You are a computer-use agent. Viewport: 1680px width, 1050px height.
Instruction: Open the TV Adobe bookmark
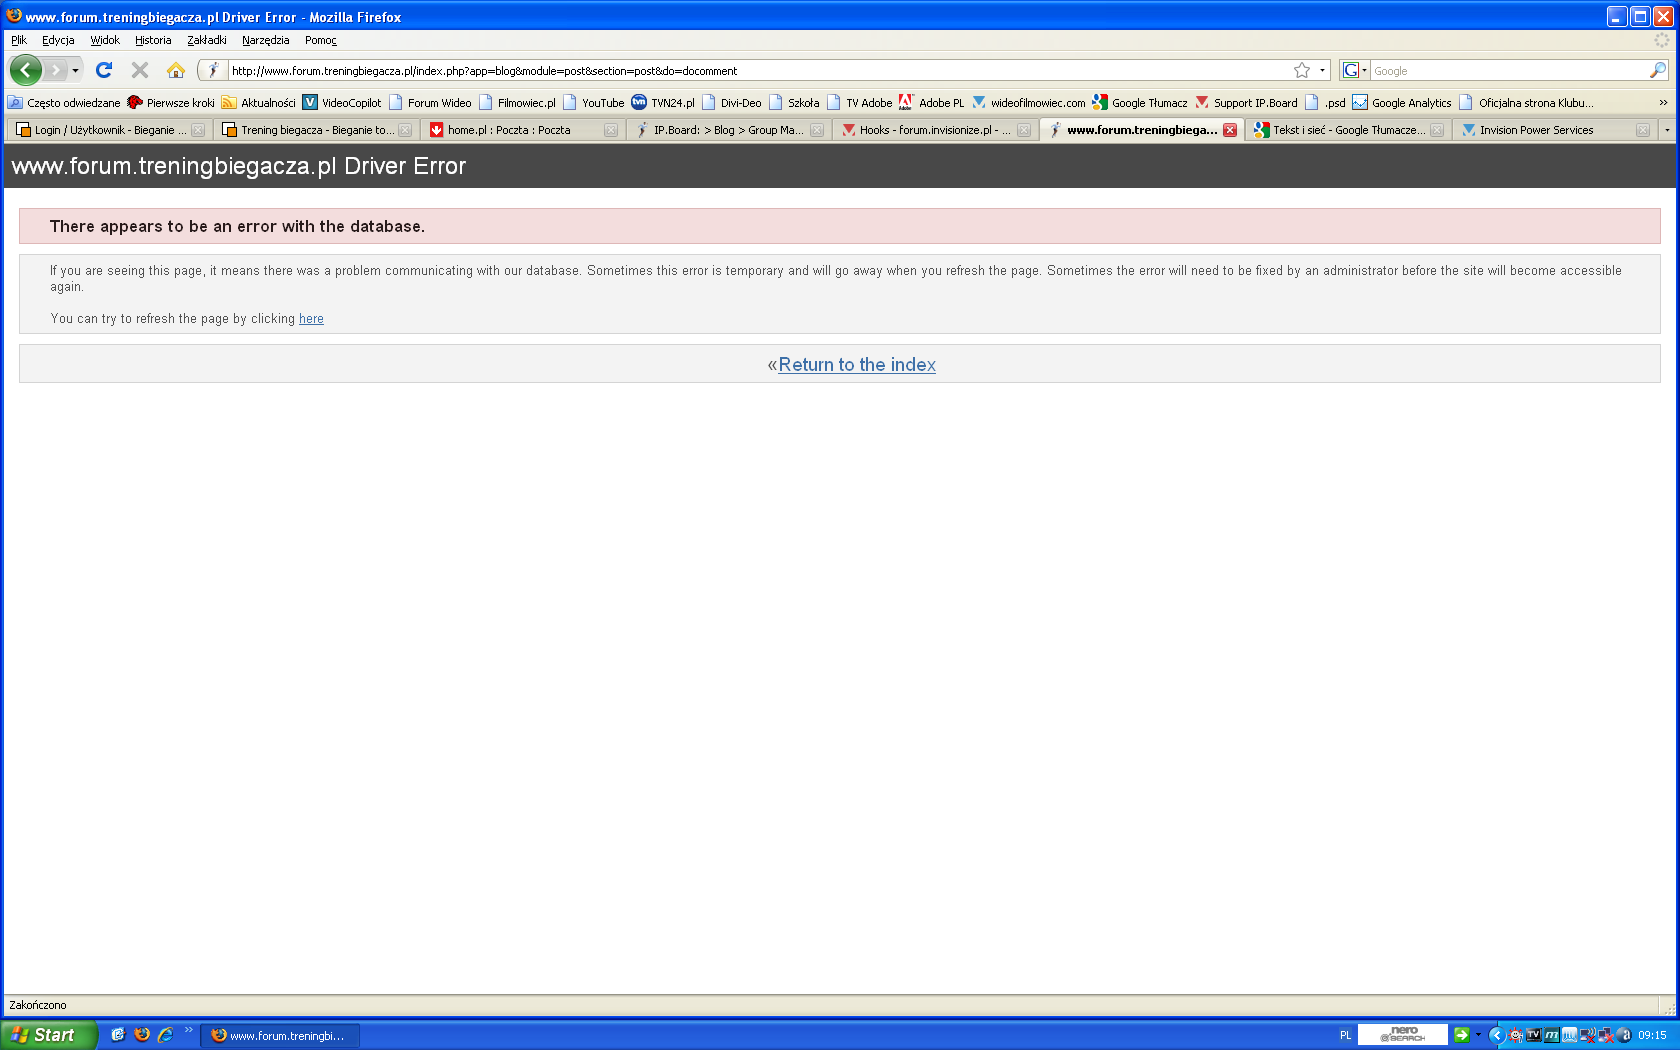859,102
